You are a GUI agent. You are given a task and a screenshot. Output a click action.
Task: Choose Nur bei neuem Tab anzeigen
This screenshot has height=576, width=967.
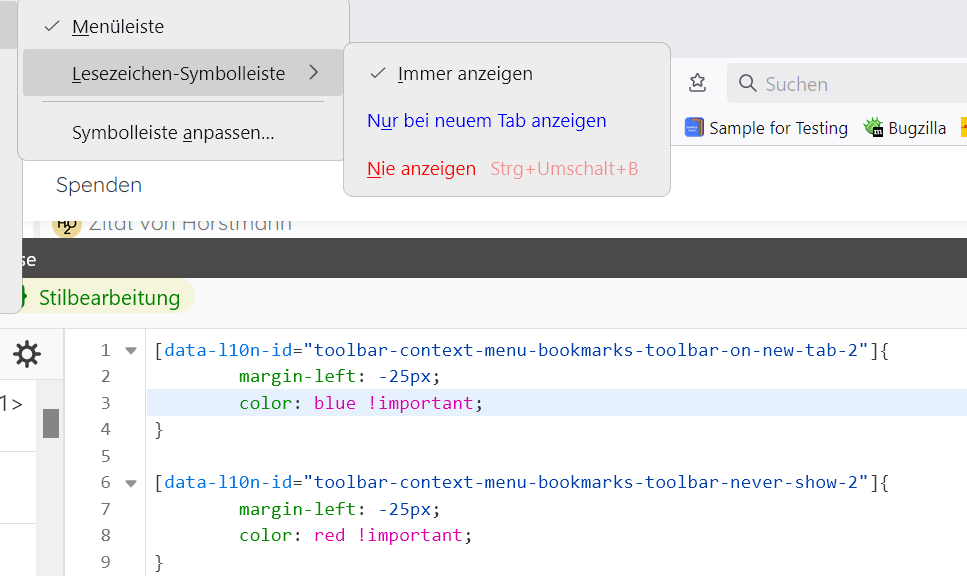click(x=487, y=121)
